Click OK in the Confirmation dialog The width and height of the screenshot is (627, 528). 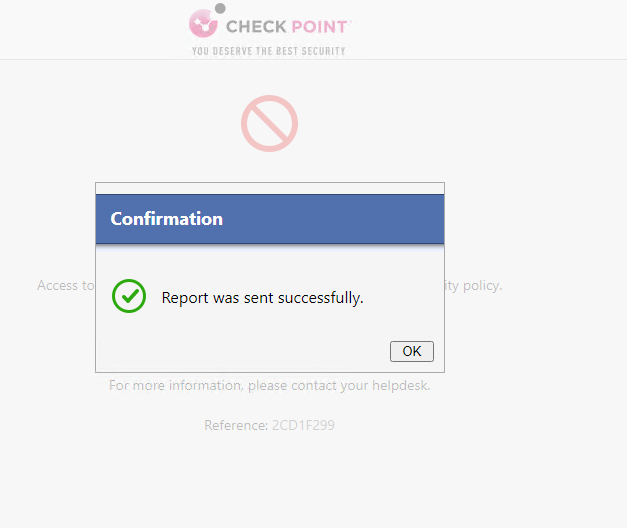pyautogui.click(x=411, y=351)
